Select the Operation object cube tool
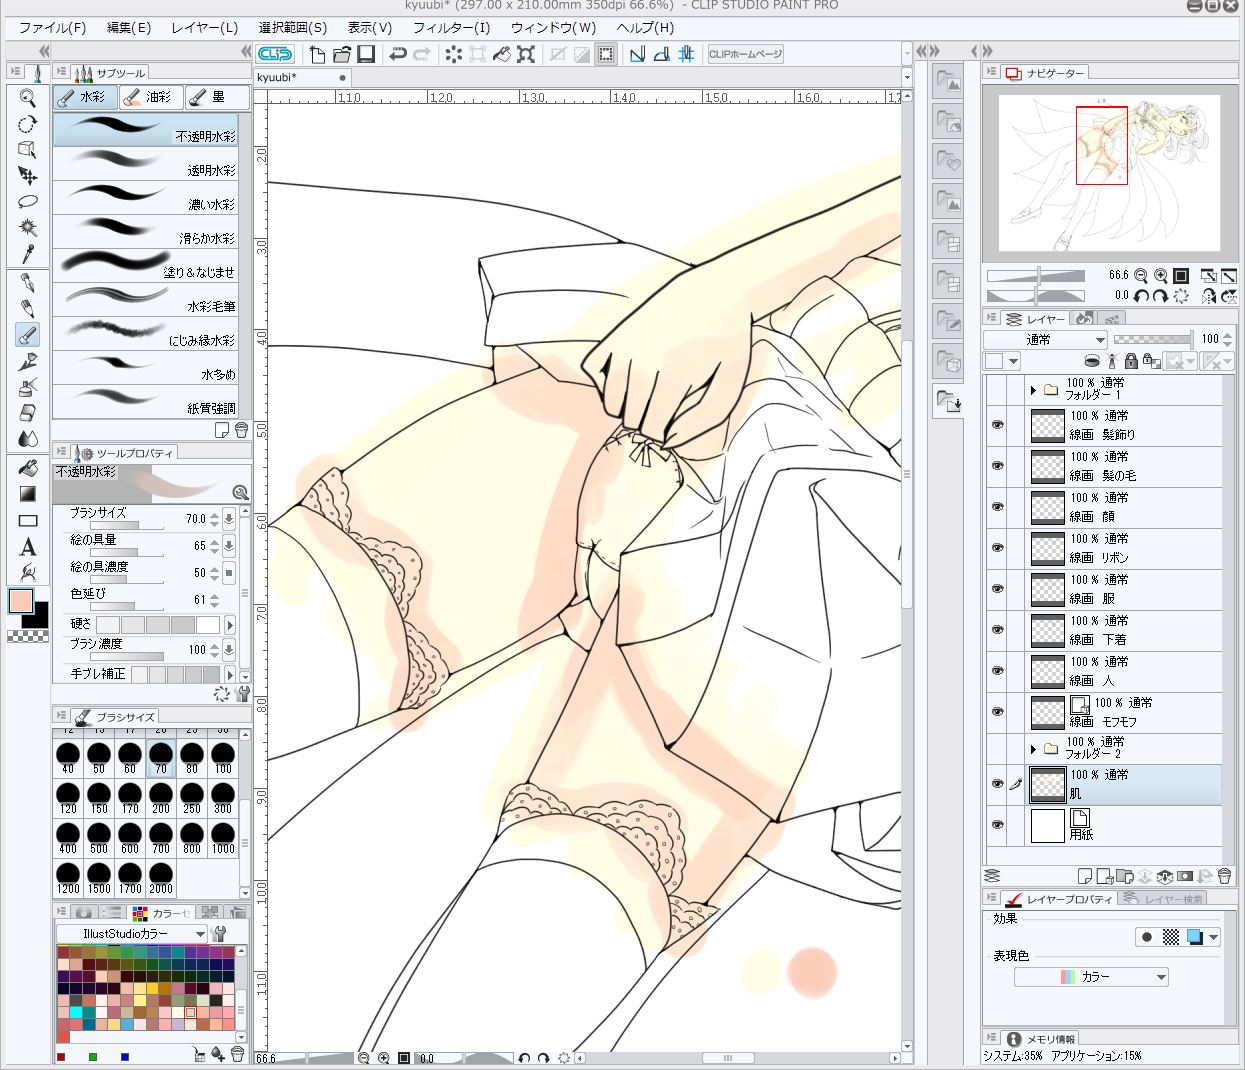The width and height of the screenshot is (1245, 1070). tap(28, 150)
